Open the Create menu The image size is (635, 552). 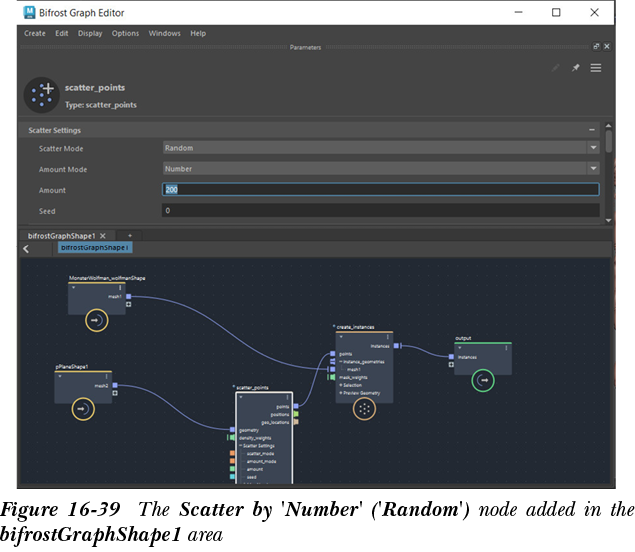(35, 33)
